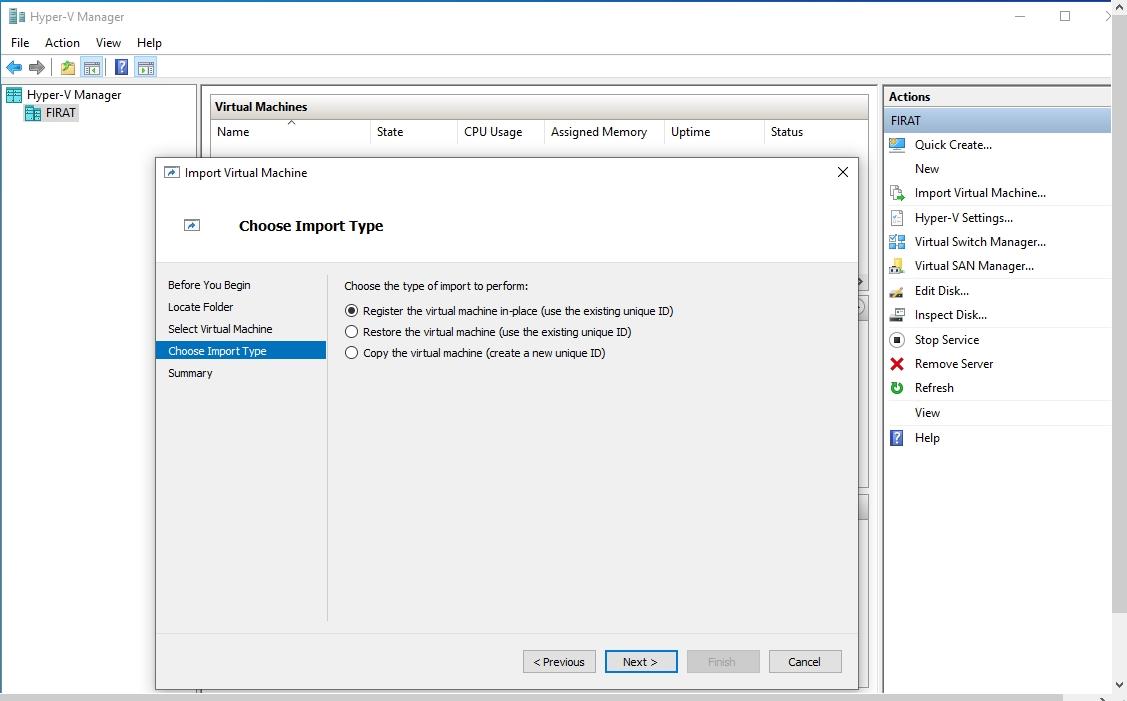The image size is (1127, 701).
Task: Click the Import Virtual Machine icon in Actions
Action: (897, 193)
